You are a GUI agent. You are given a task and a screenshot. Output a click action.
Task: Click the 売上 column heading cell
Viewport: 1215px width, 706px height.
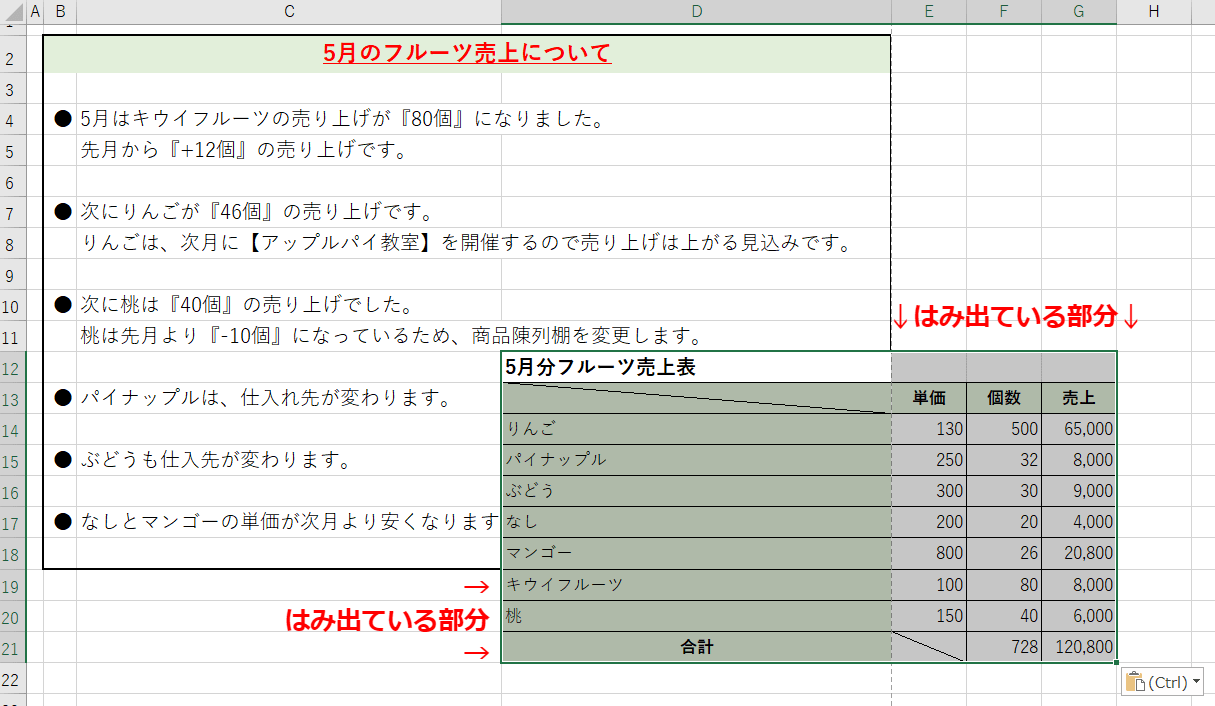point(1079,398)
